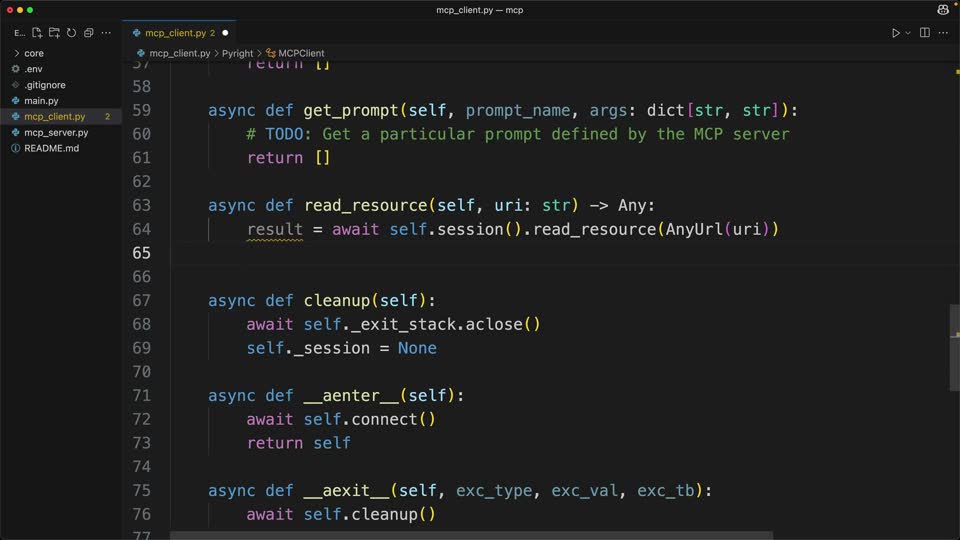
Task: Open mcp_server.py in the file tree
Action: (x=56, y=132)
